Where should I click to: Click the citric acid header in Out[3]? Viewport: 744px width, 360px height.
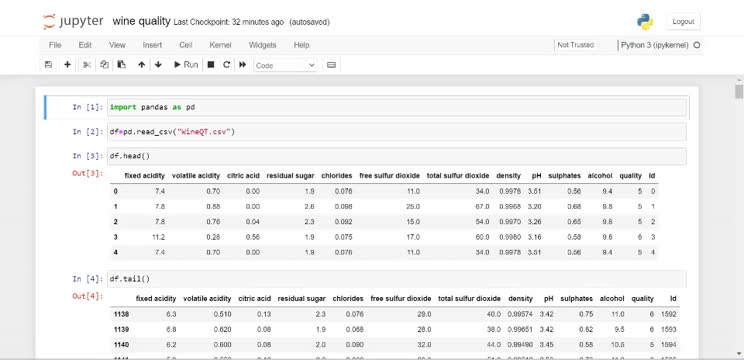(243, 175)
